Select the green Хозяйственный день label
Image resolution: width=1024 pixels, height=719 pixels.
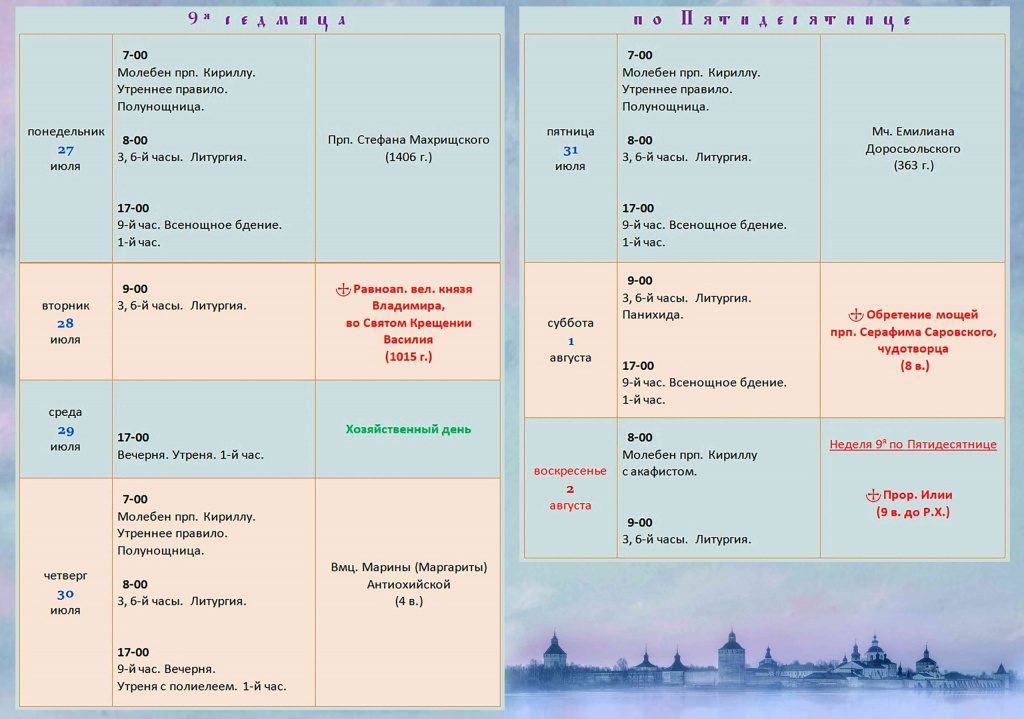pos(408,429)
